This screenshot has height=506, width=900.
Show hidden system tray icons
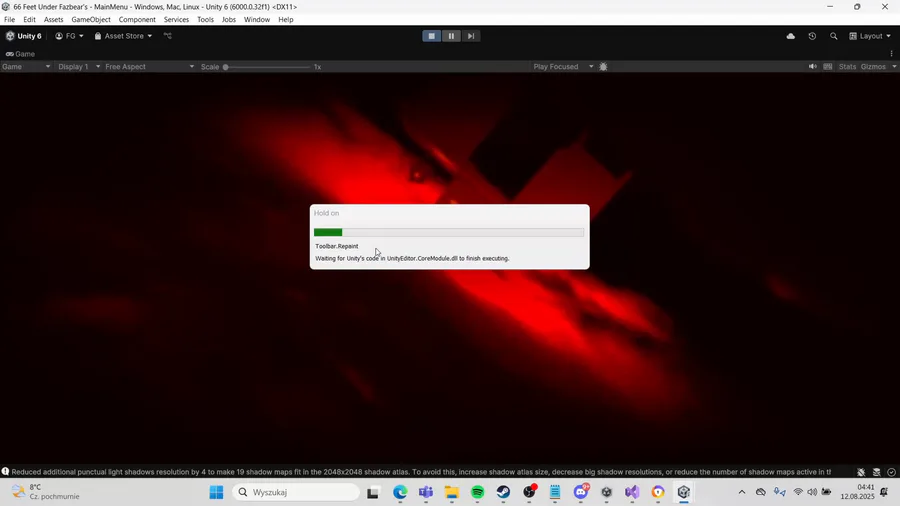point(742,492)
